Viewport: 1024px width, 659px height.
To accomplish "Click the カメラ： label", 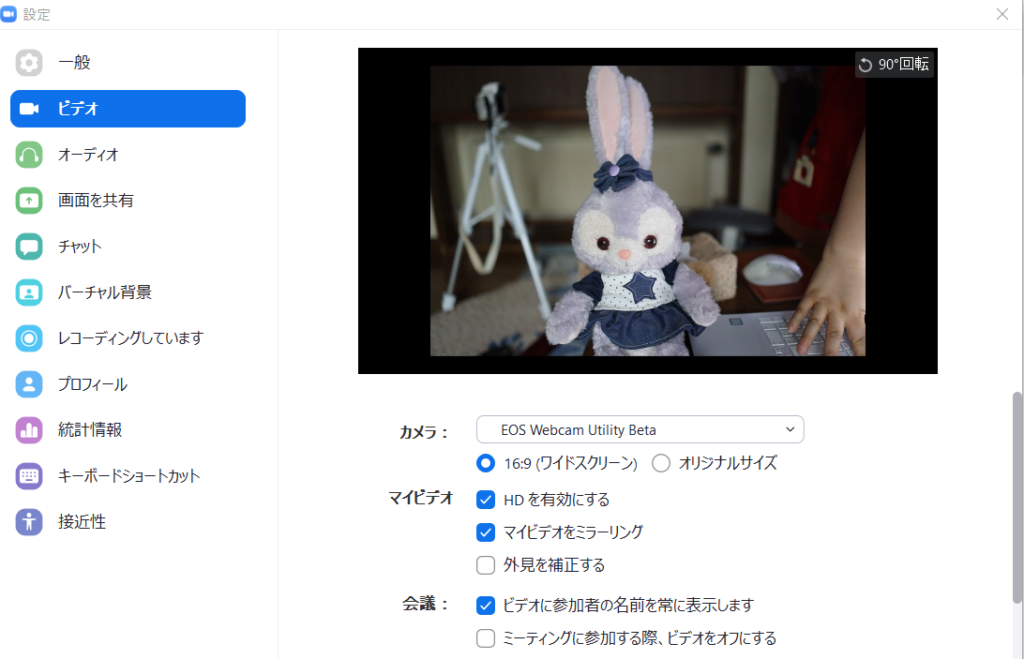I will 424,432.
